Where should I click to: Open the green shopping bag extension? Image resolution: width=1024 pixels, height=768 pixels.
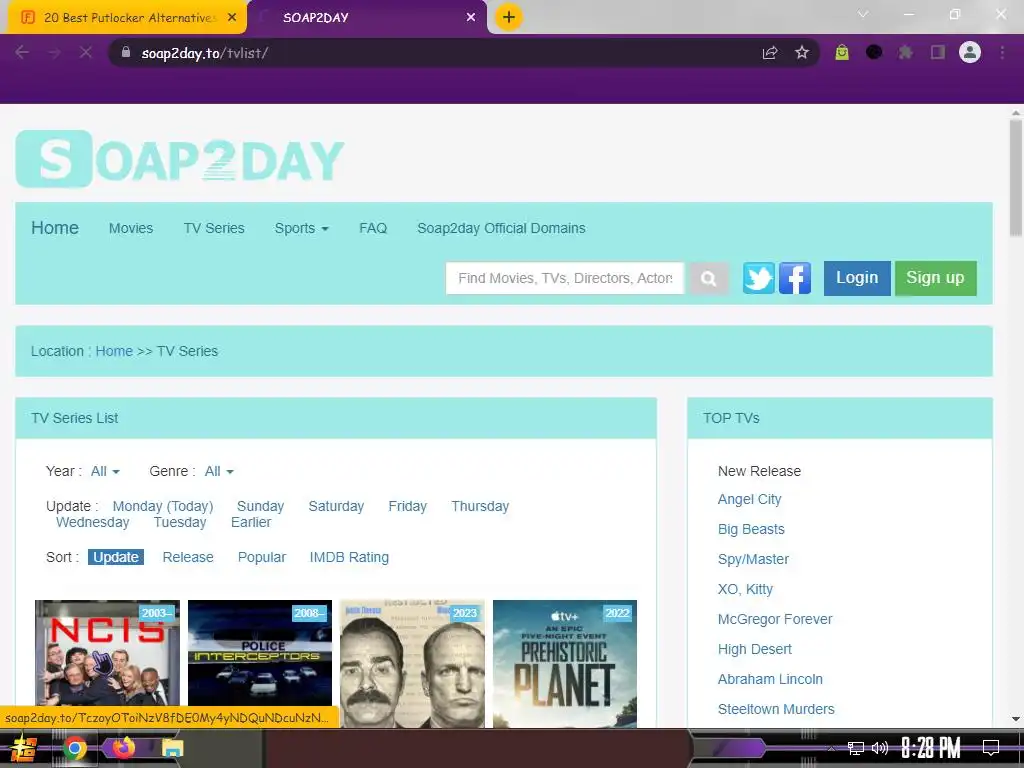coord(842,52)
